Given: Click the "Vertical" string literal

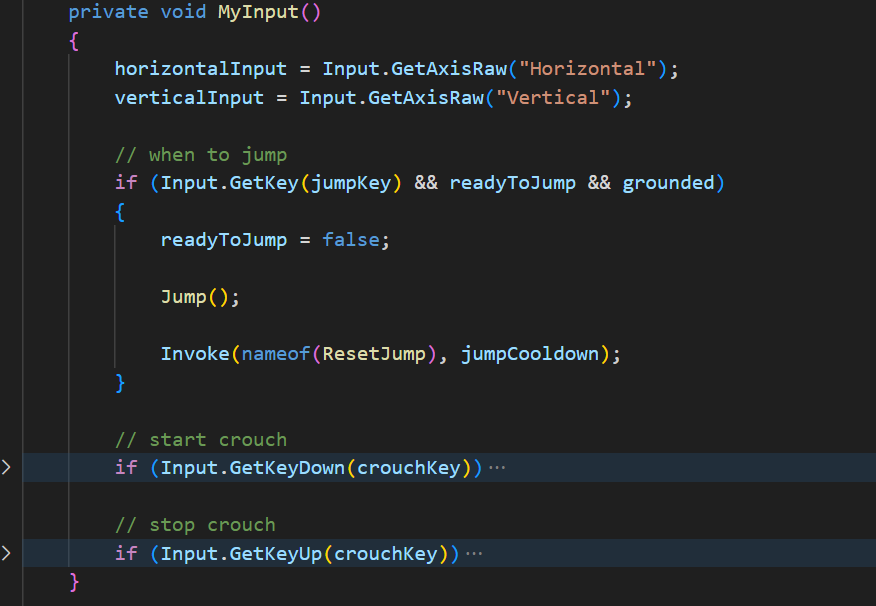Looking at the screenshot, I should pyautogui.click(x=551, y=97).
